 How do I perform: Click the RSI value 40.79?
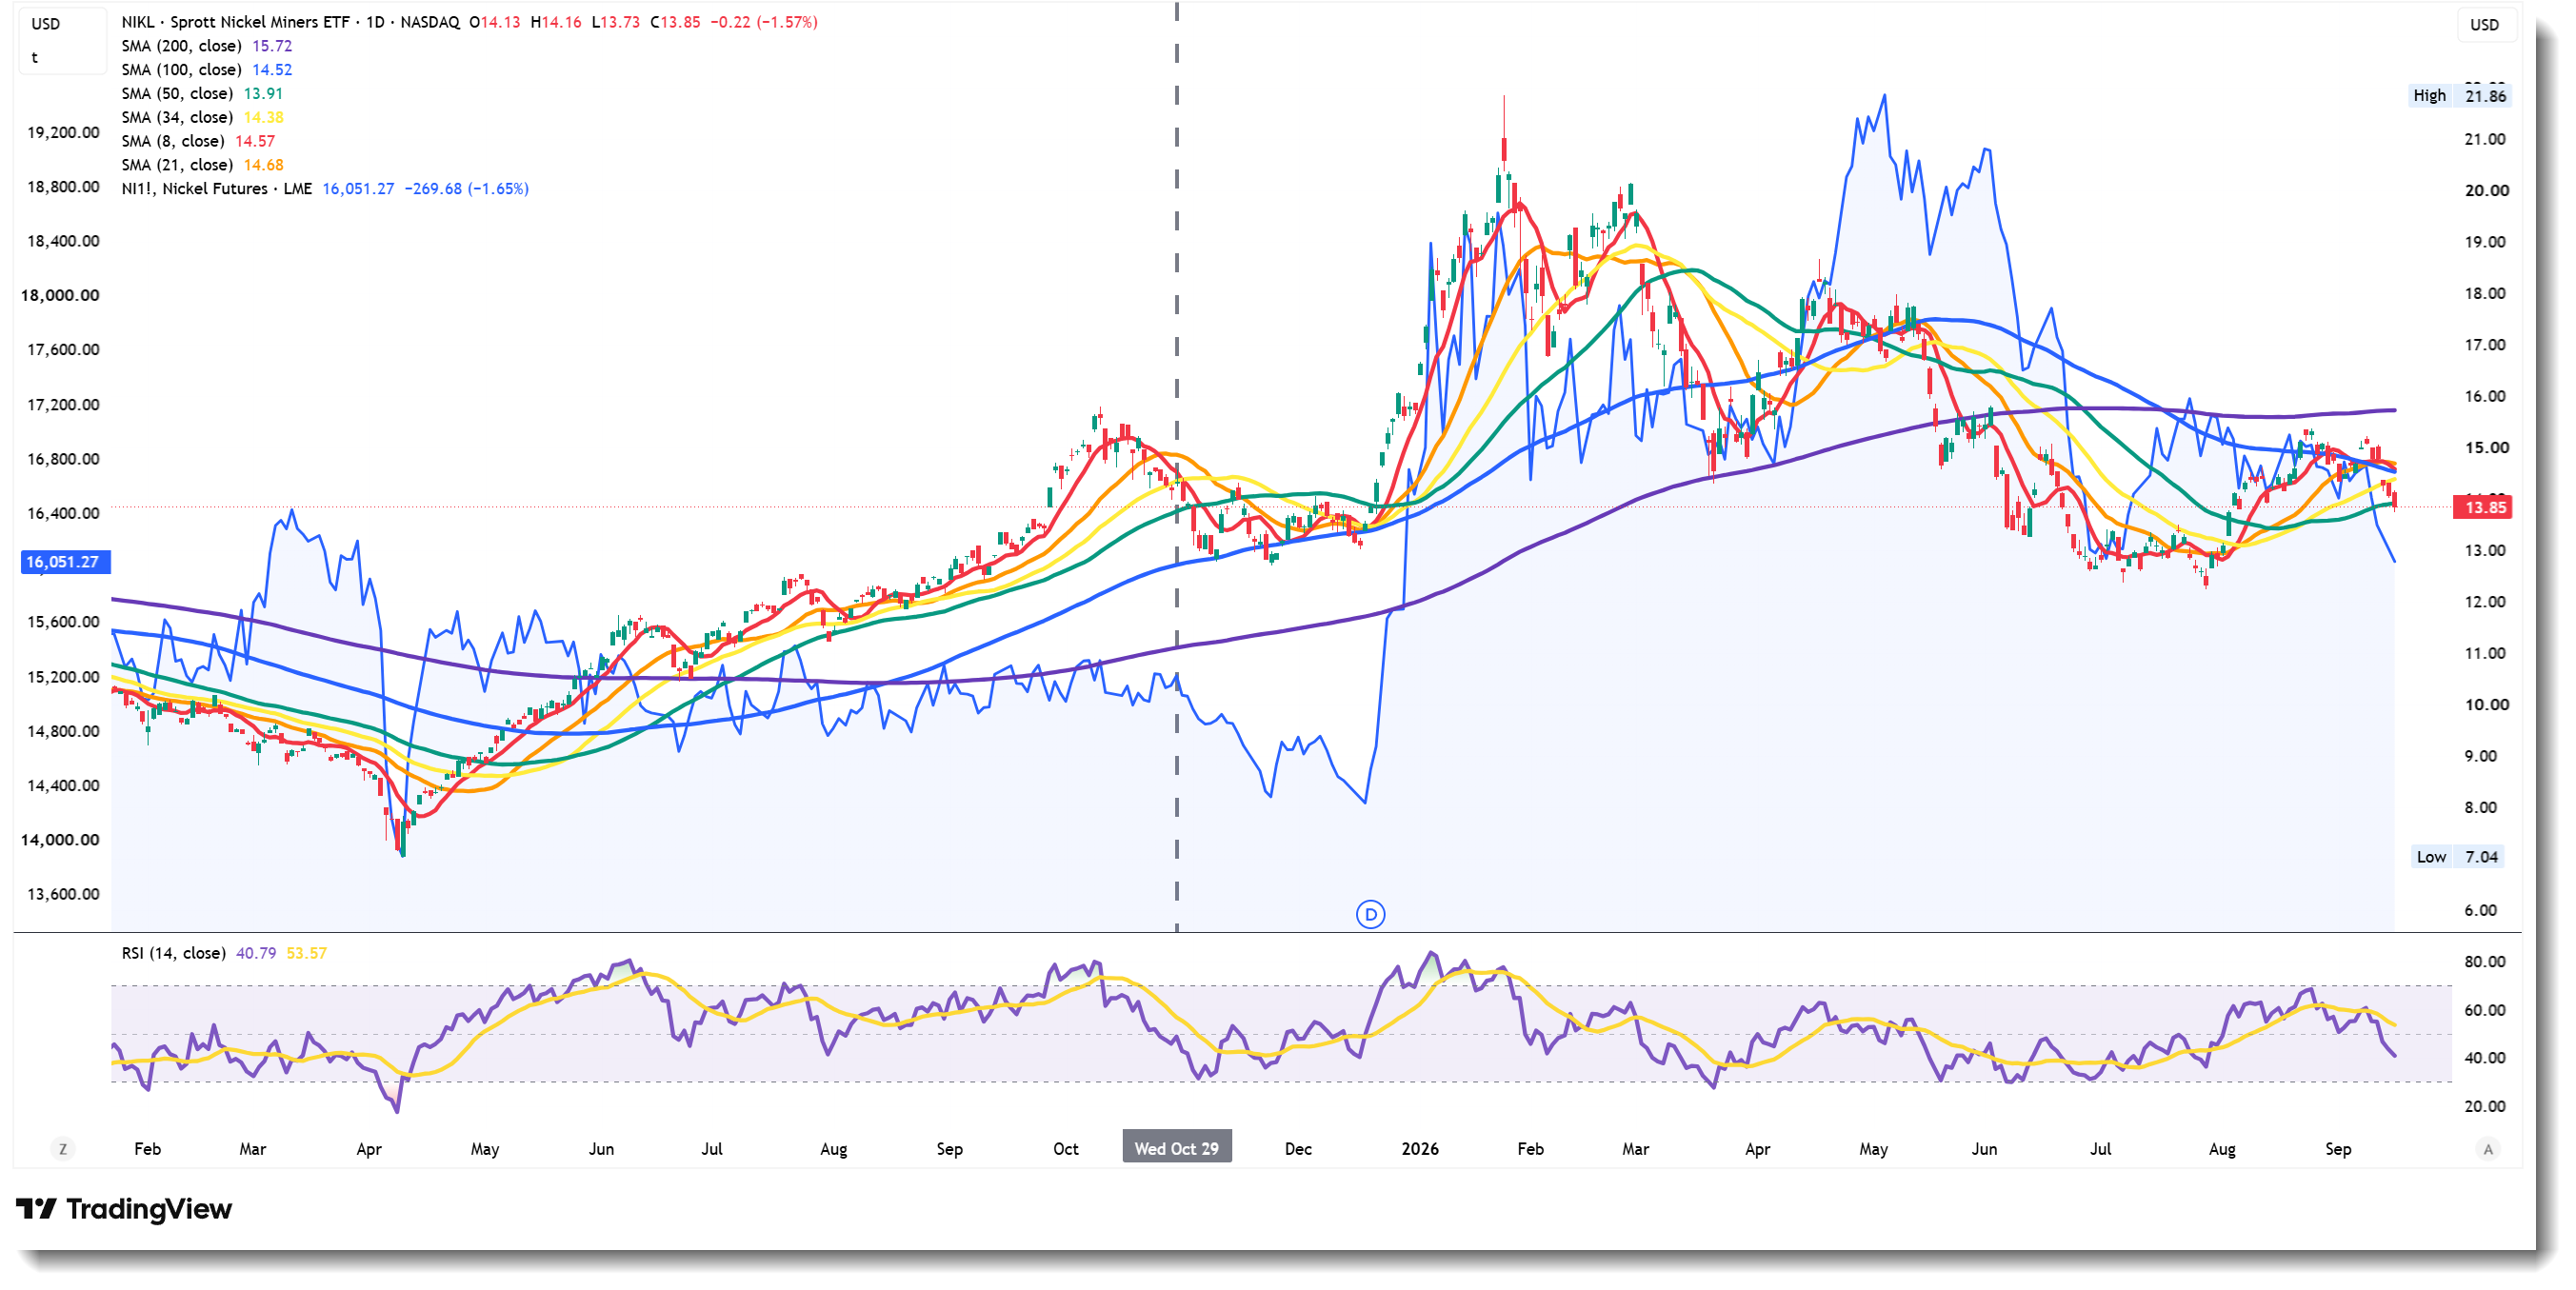(256, 953)
